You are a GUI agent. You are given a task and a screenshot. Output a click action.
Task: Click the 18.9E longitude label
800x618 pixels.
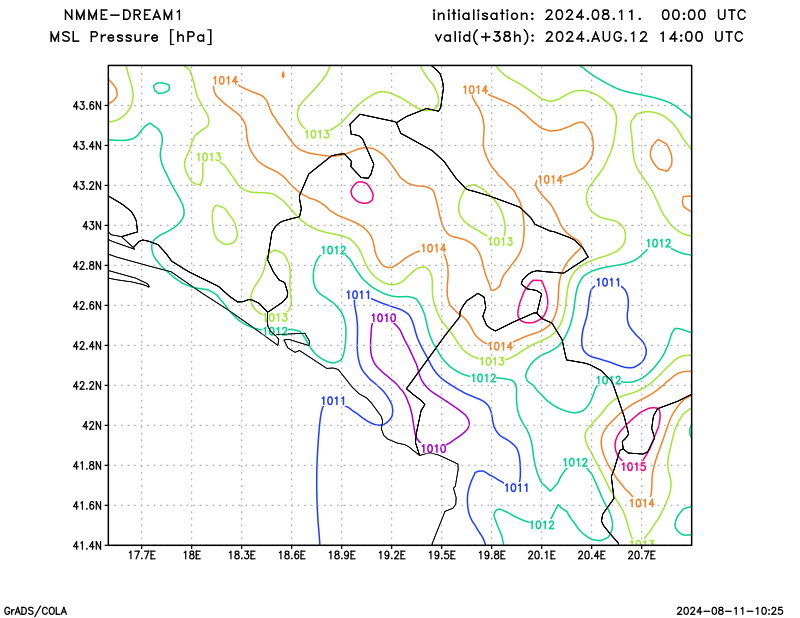coord(341,556)
